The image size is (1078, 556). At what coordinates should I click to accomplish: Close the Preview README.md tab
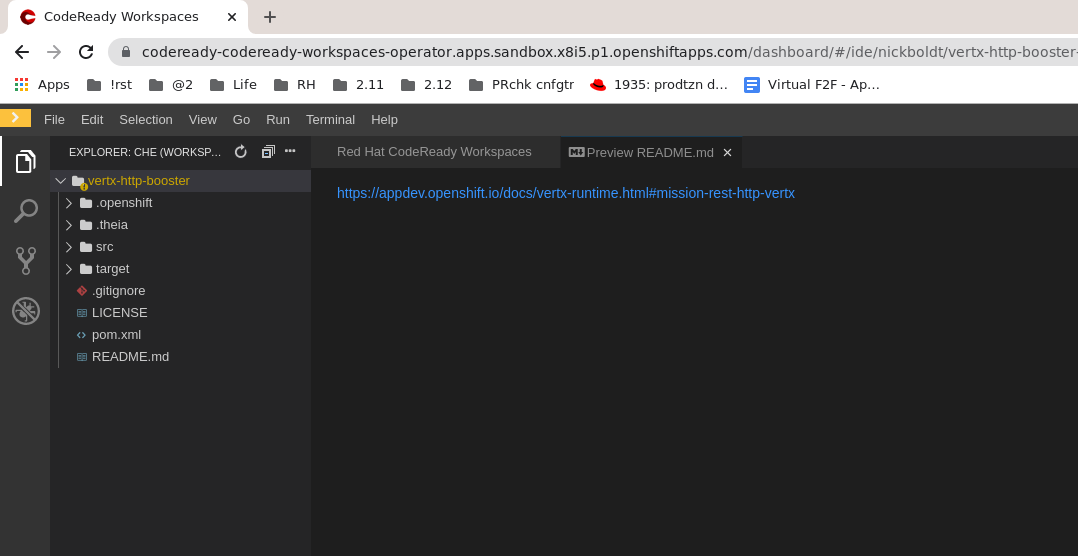pyautogui.click(x=727, y=153)
